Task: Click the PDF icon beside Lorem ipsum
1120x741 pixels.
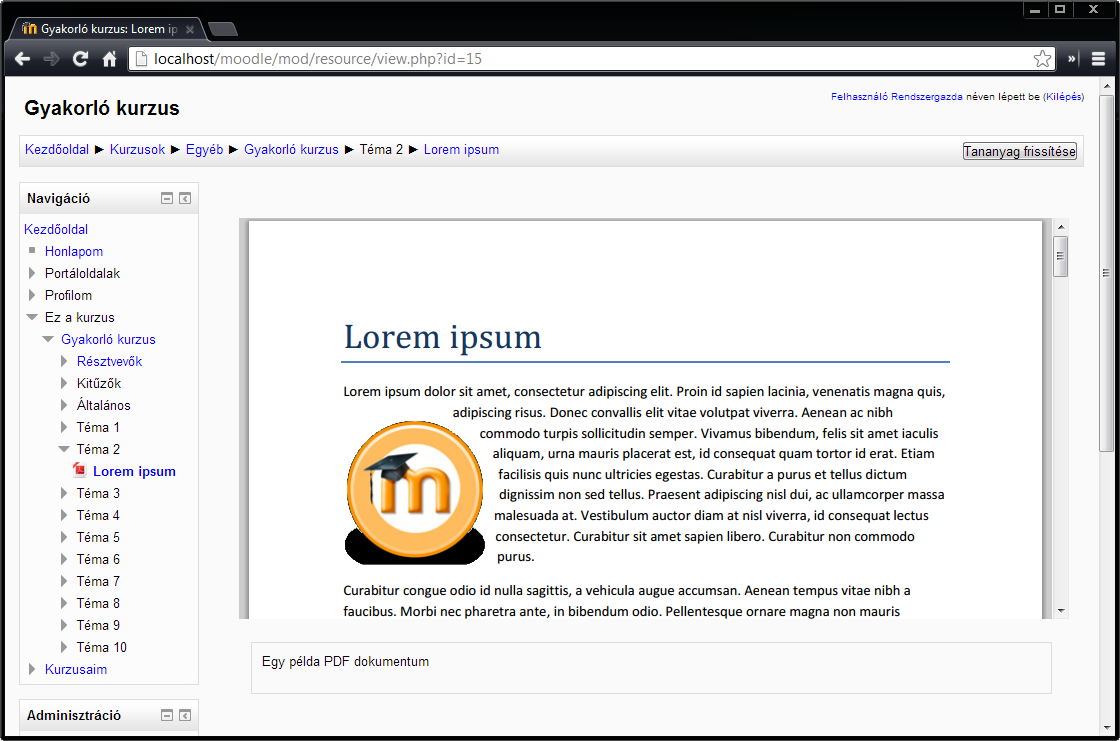Action: tap(79, 470)
